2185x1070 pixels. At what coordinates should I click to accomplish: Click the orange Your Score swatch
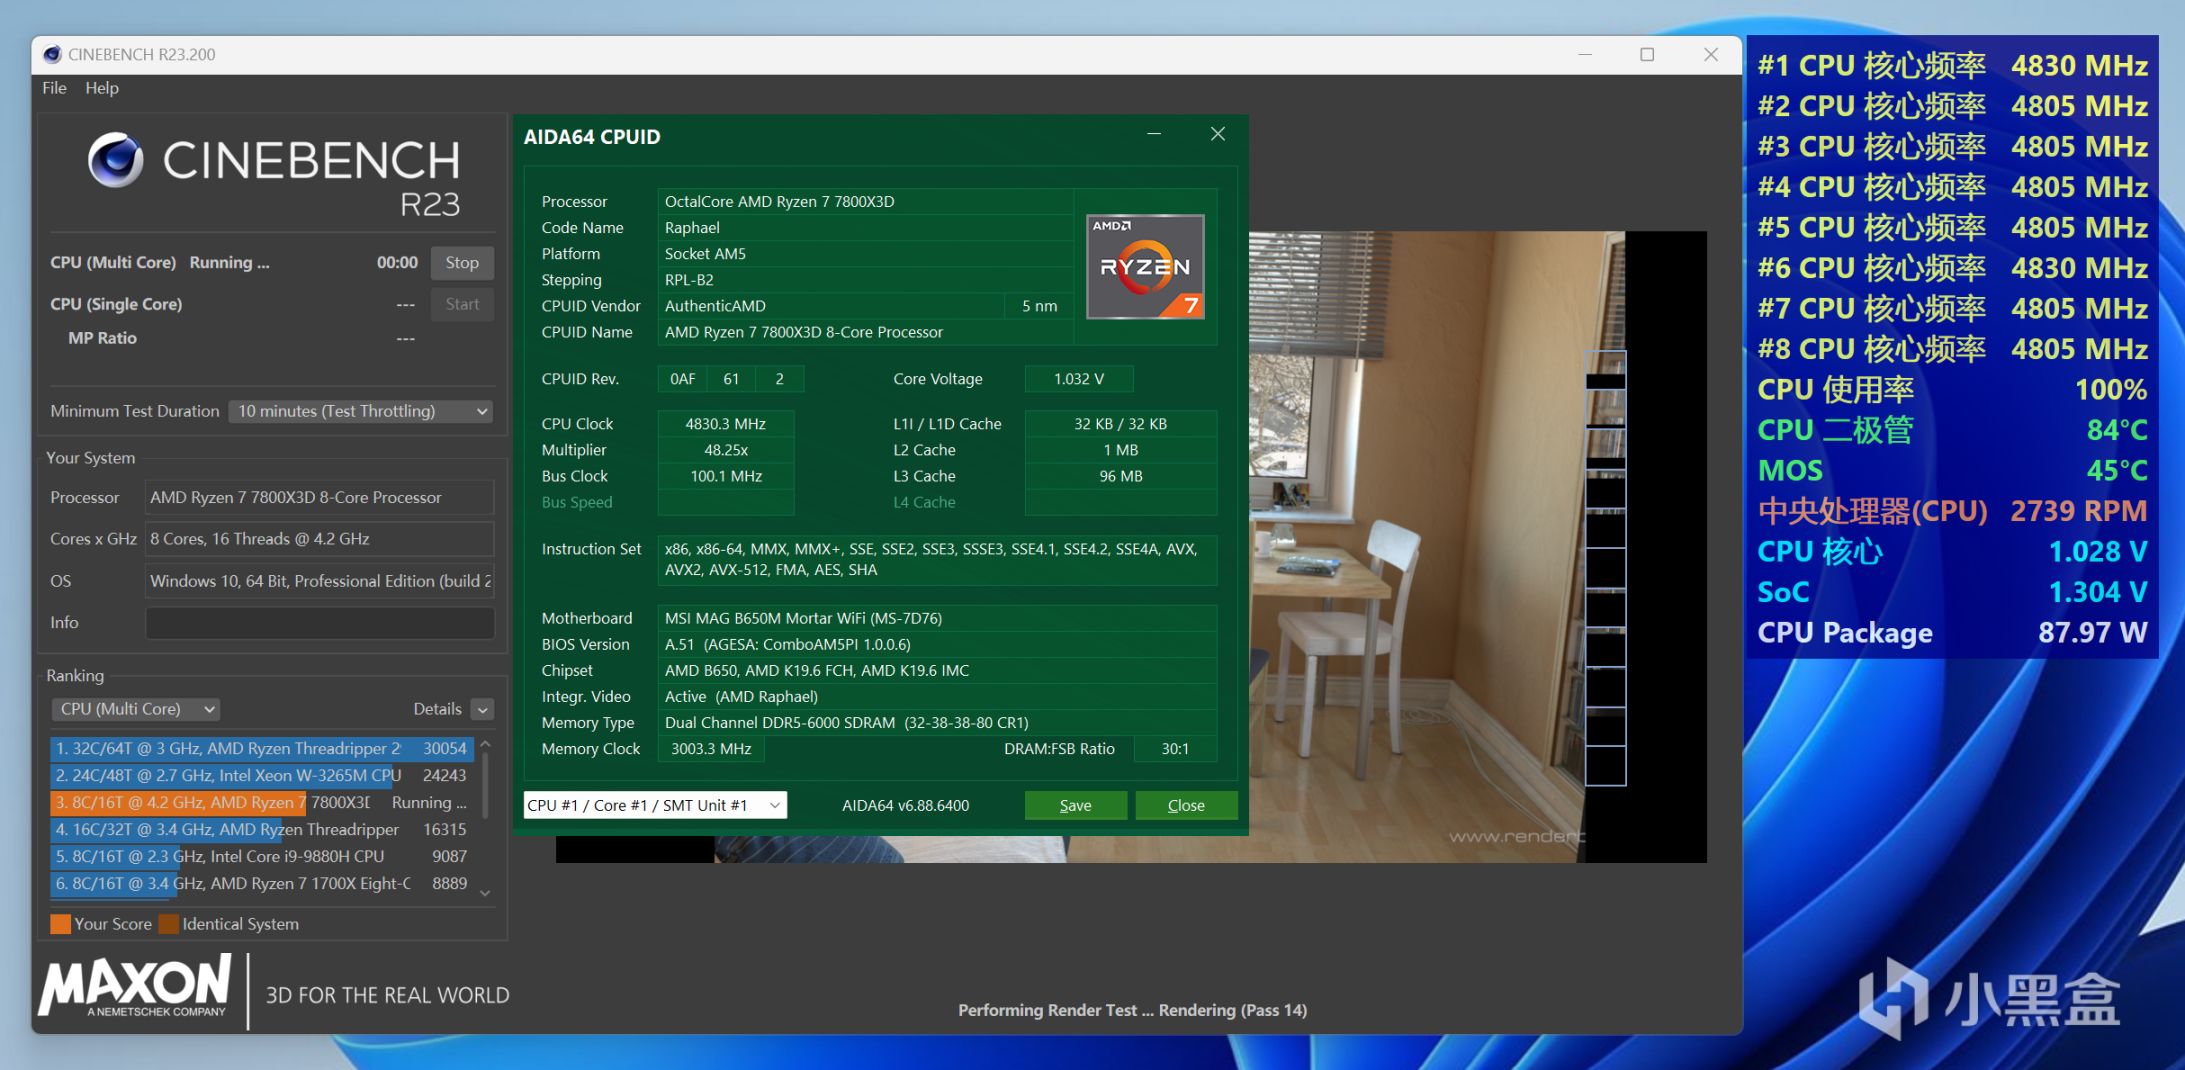[60, 924]
